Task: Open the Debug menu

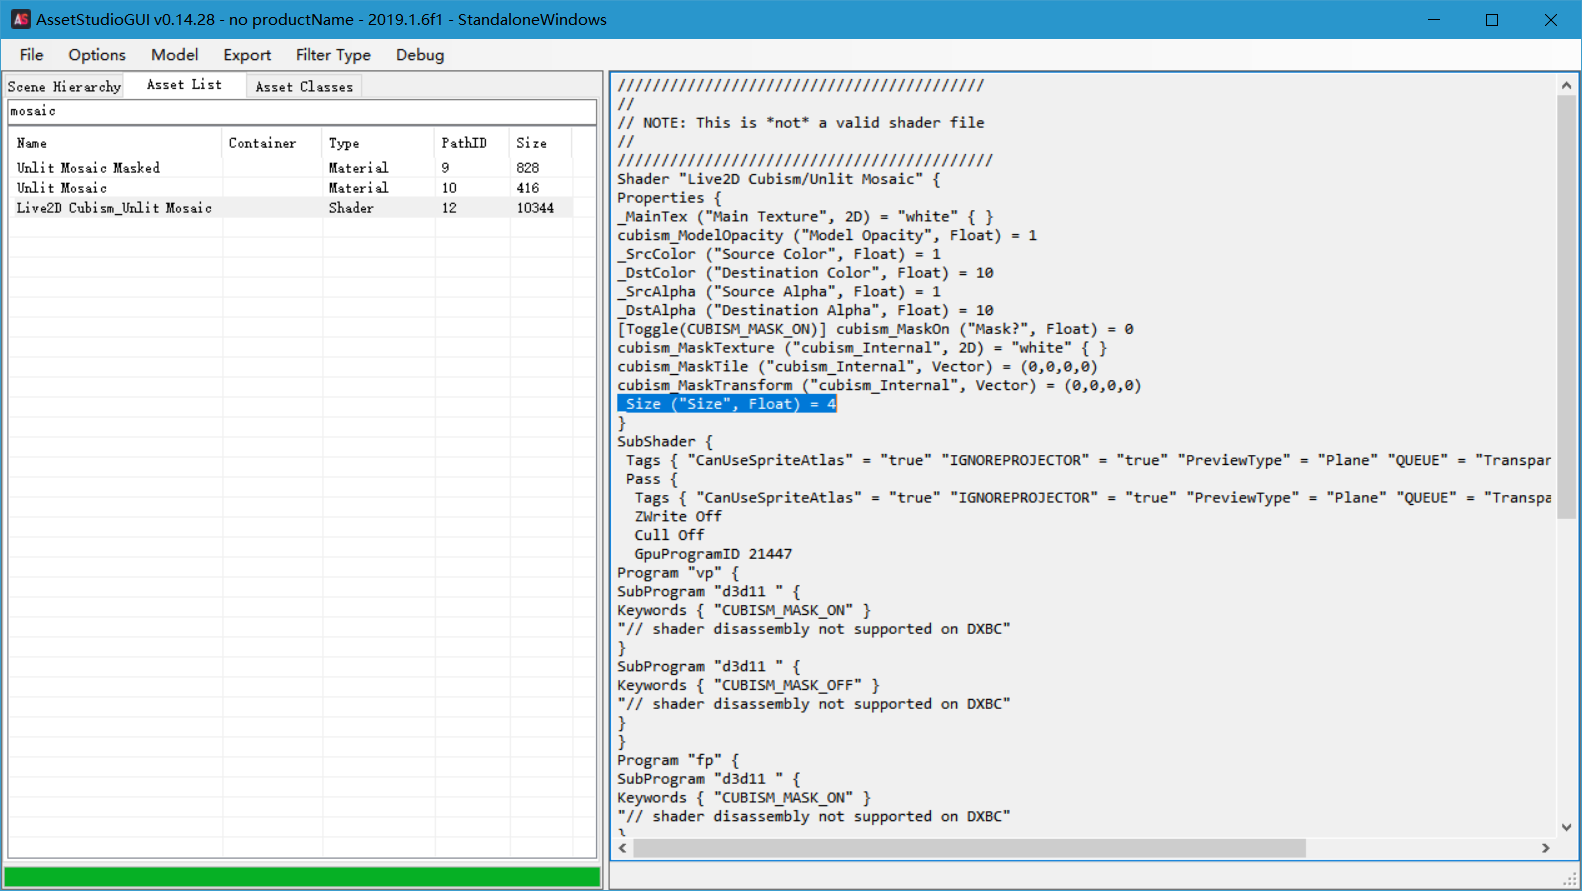Action: [x=420, y=55]
